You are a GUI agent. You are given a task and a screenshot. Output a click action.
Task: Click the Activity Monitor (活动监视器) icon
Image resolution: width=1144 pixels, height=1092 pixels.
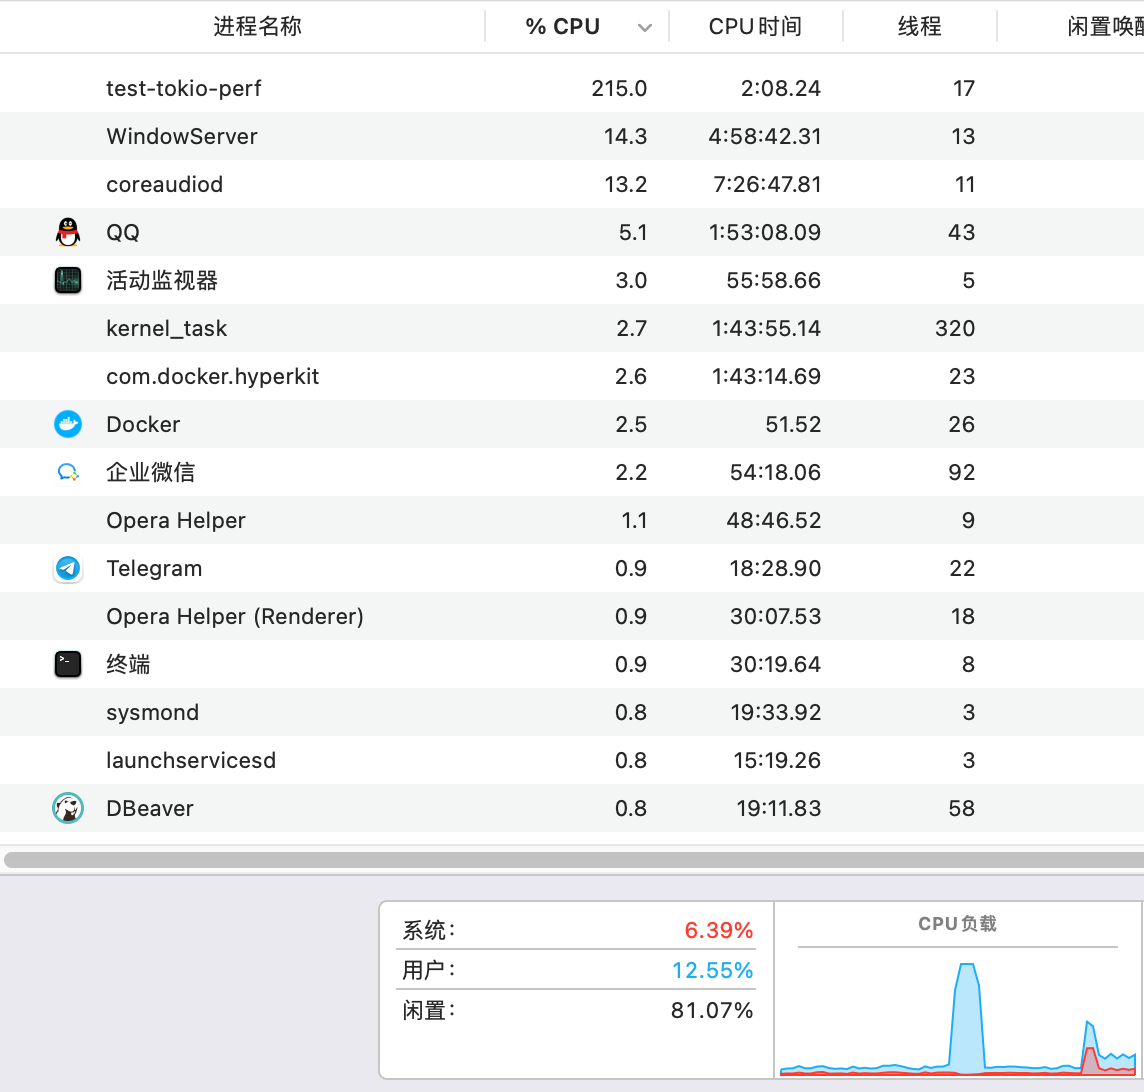68,280
